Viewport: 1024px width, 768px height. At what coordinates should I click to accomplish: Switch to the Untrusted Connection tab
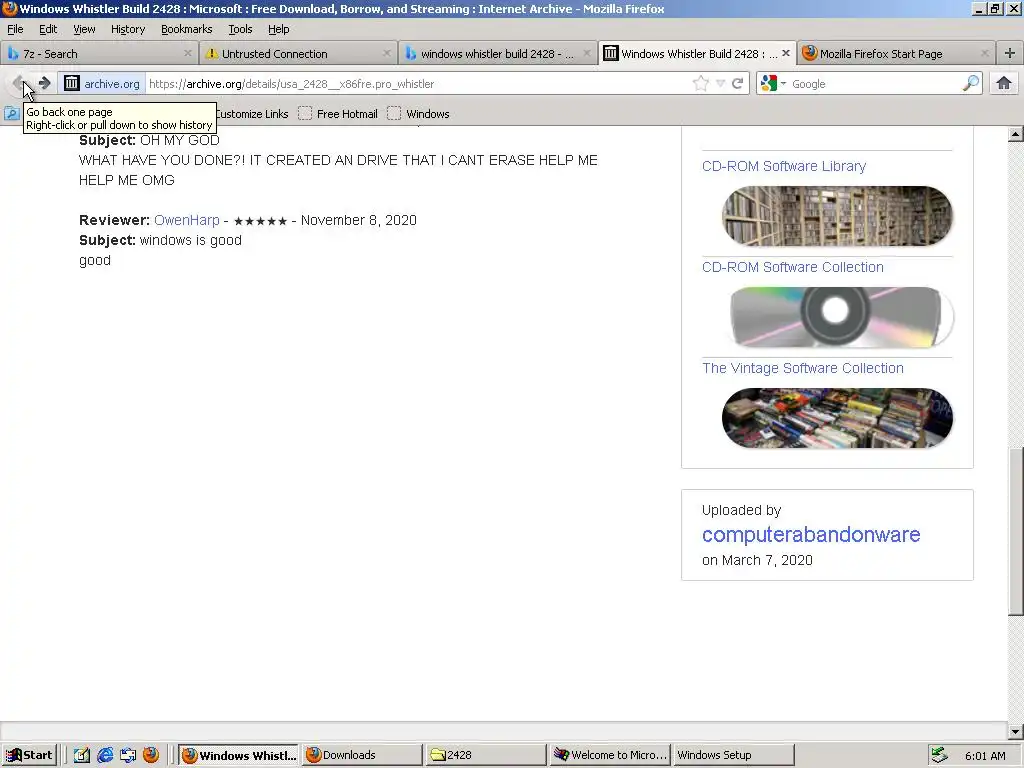click(x=297, y=54)
